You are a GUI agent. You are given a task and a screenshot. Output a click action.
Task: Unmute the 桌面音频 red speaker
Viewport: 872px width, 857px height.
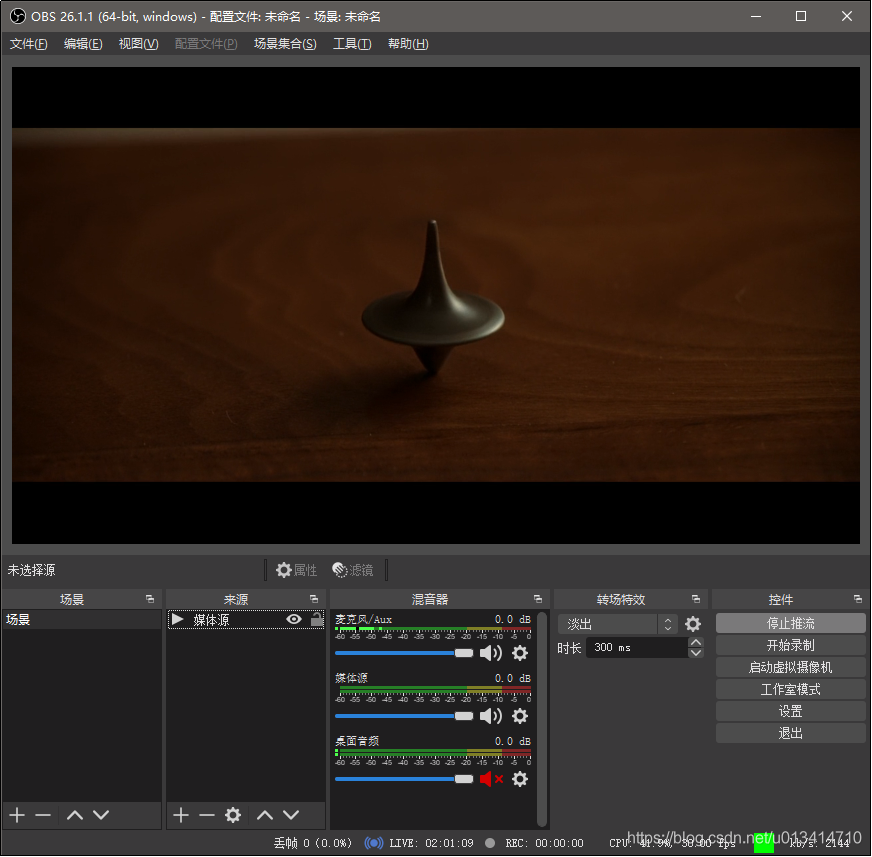pos(491,779)
